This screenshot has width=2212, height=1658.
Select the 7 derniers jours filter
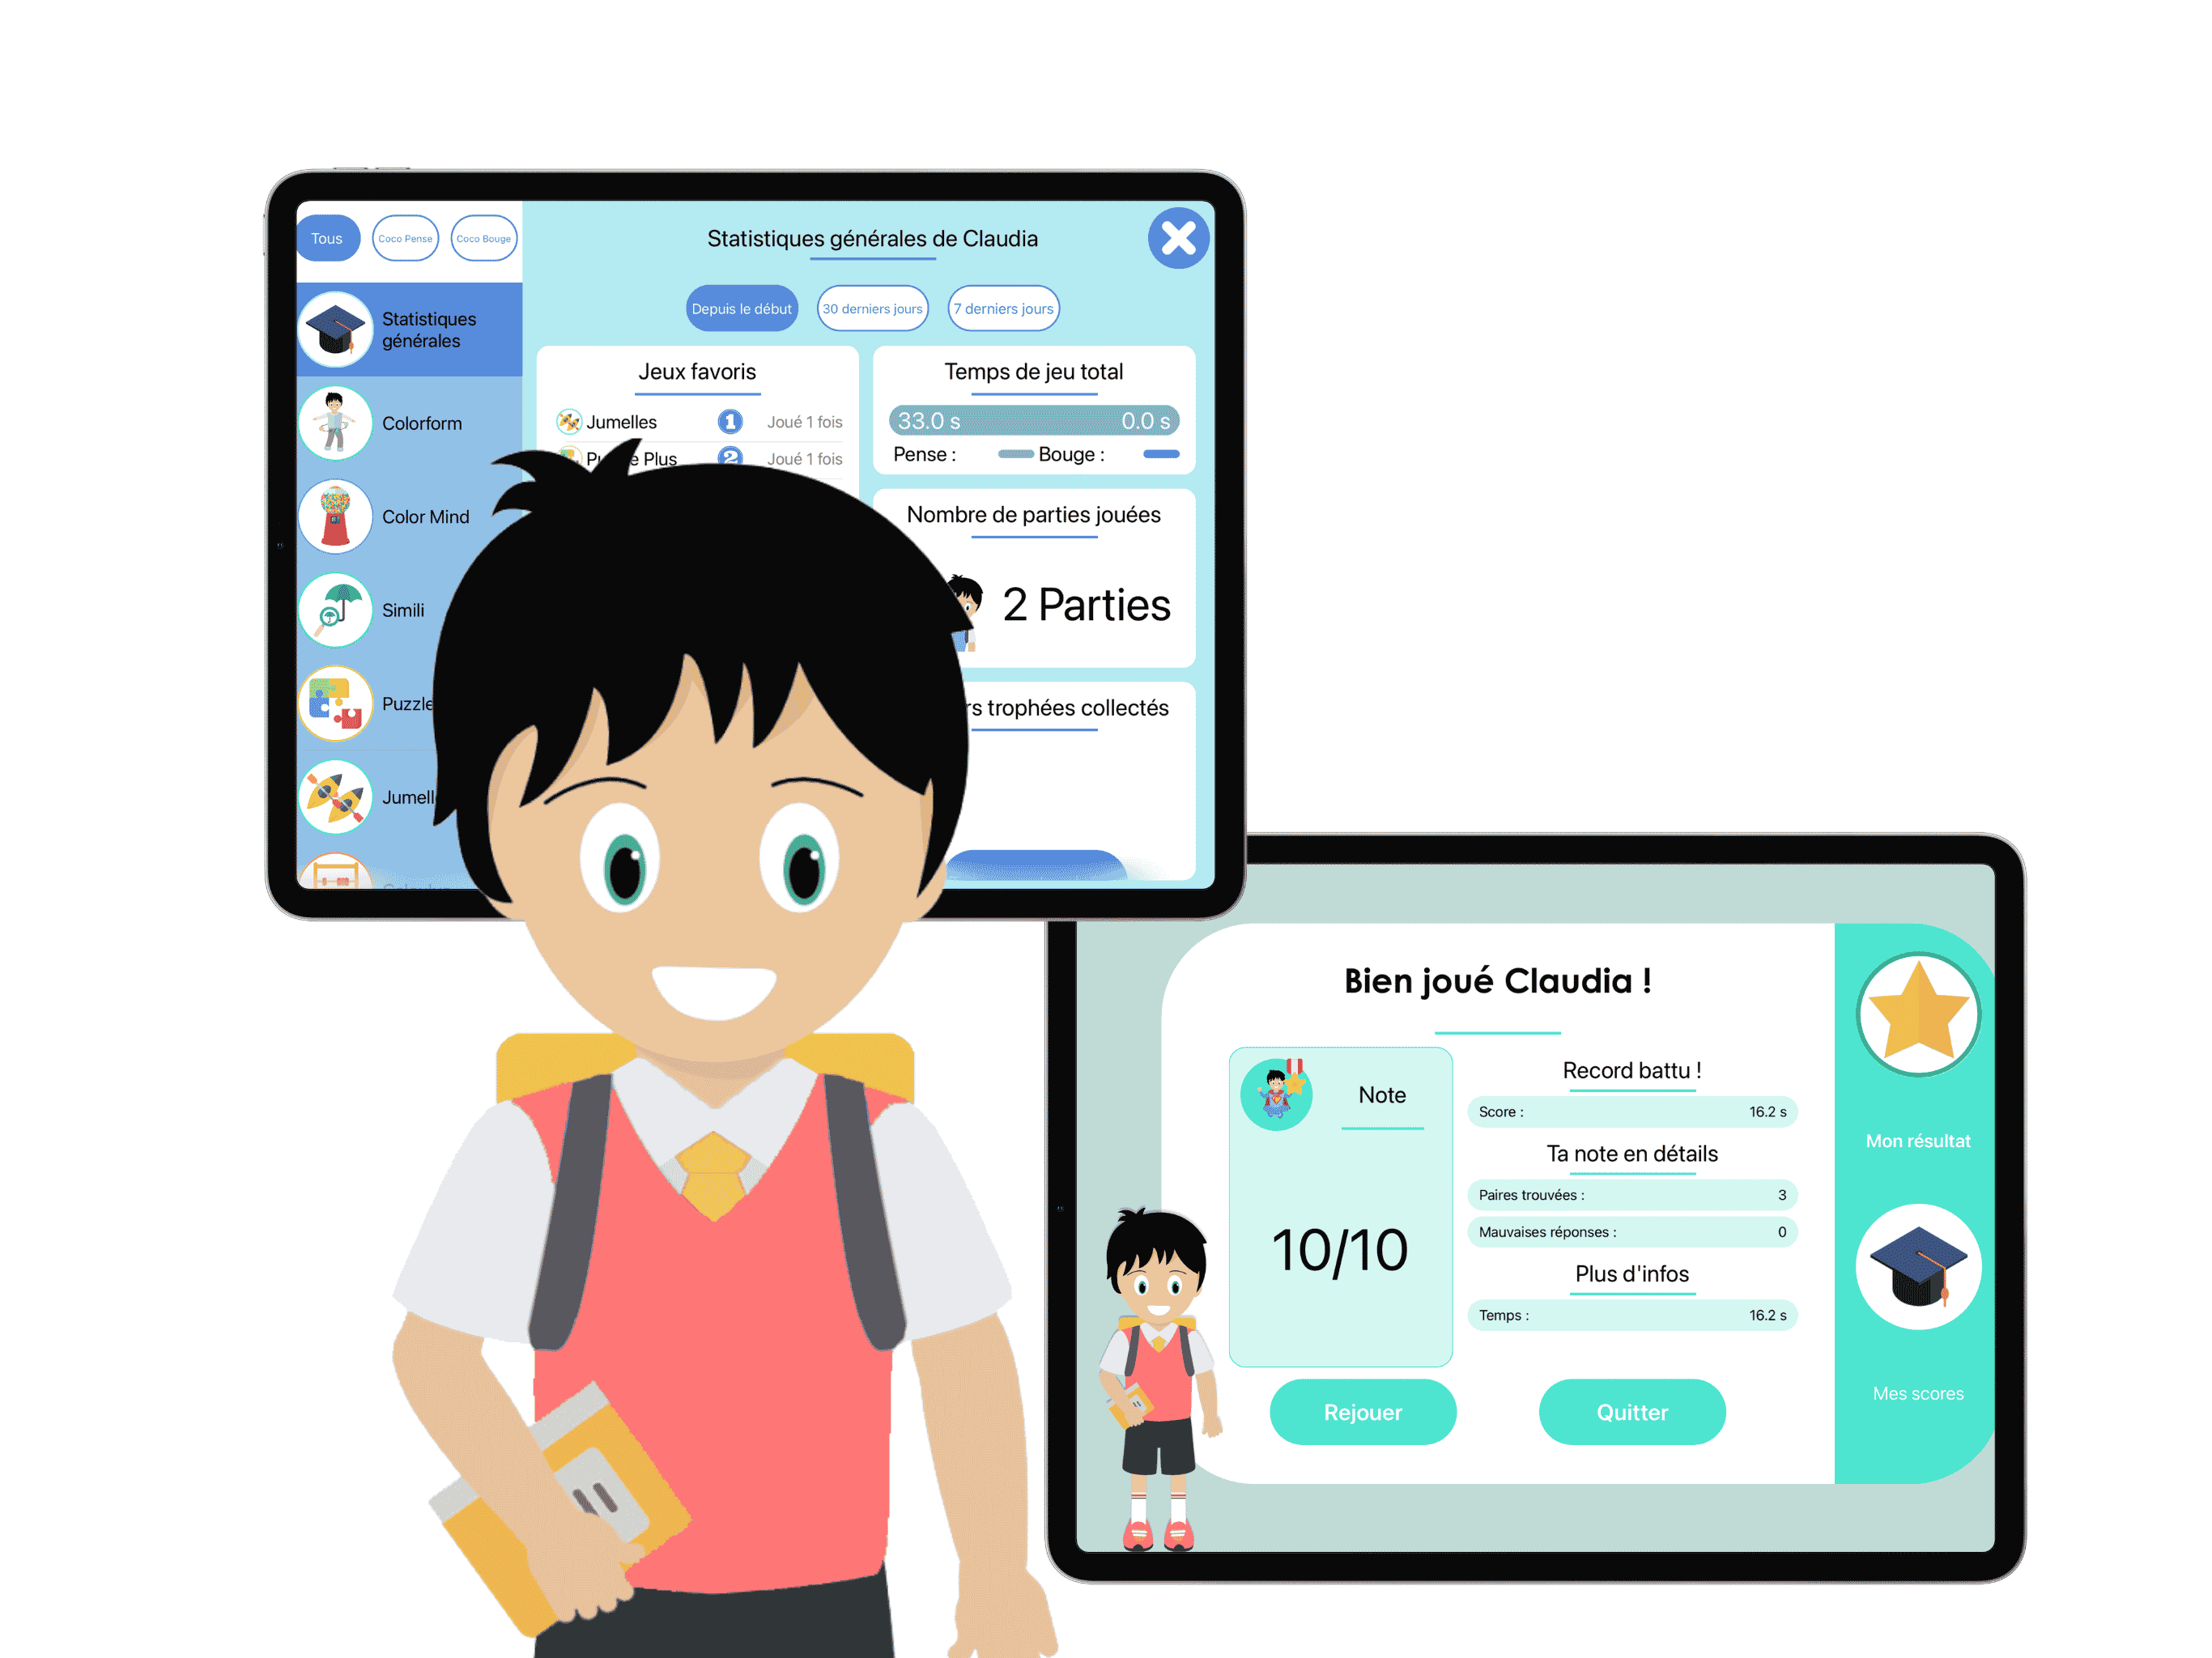coord(1003,308)
